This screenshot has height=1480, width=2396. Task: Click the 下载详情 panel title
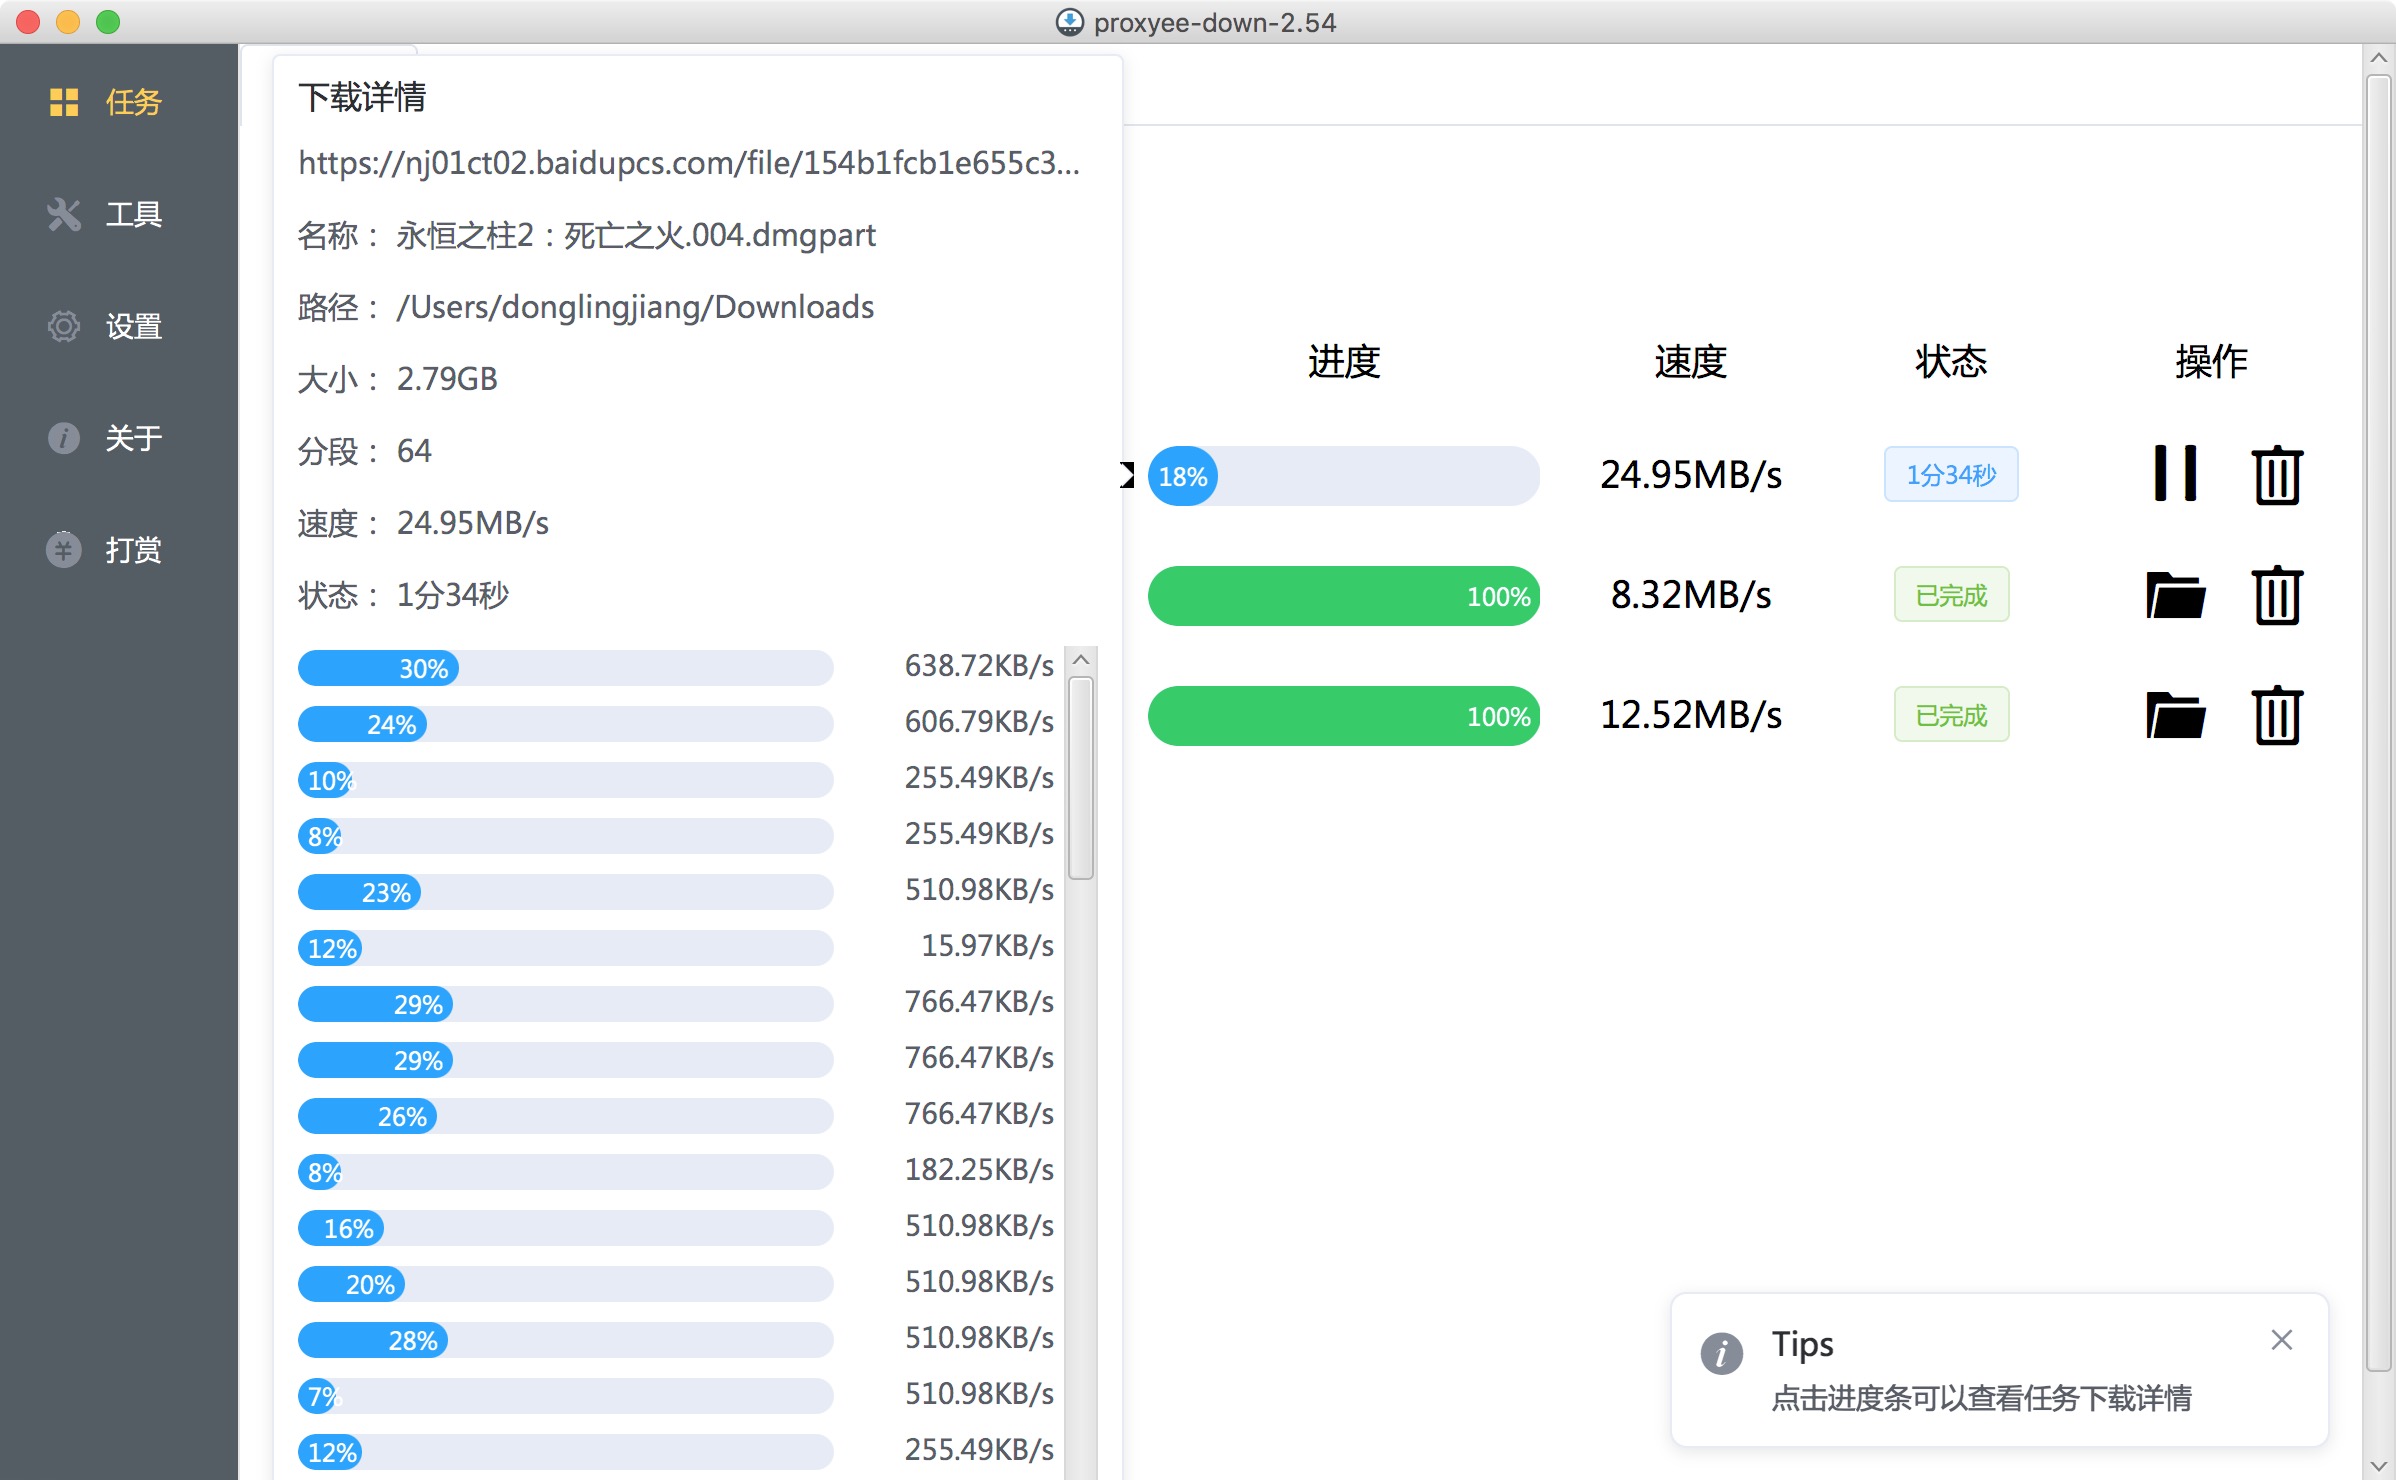coord(362,98)
